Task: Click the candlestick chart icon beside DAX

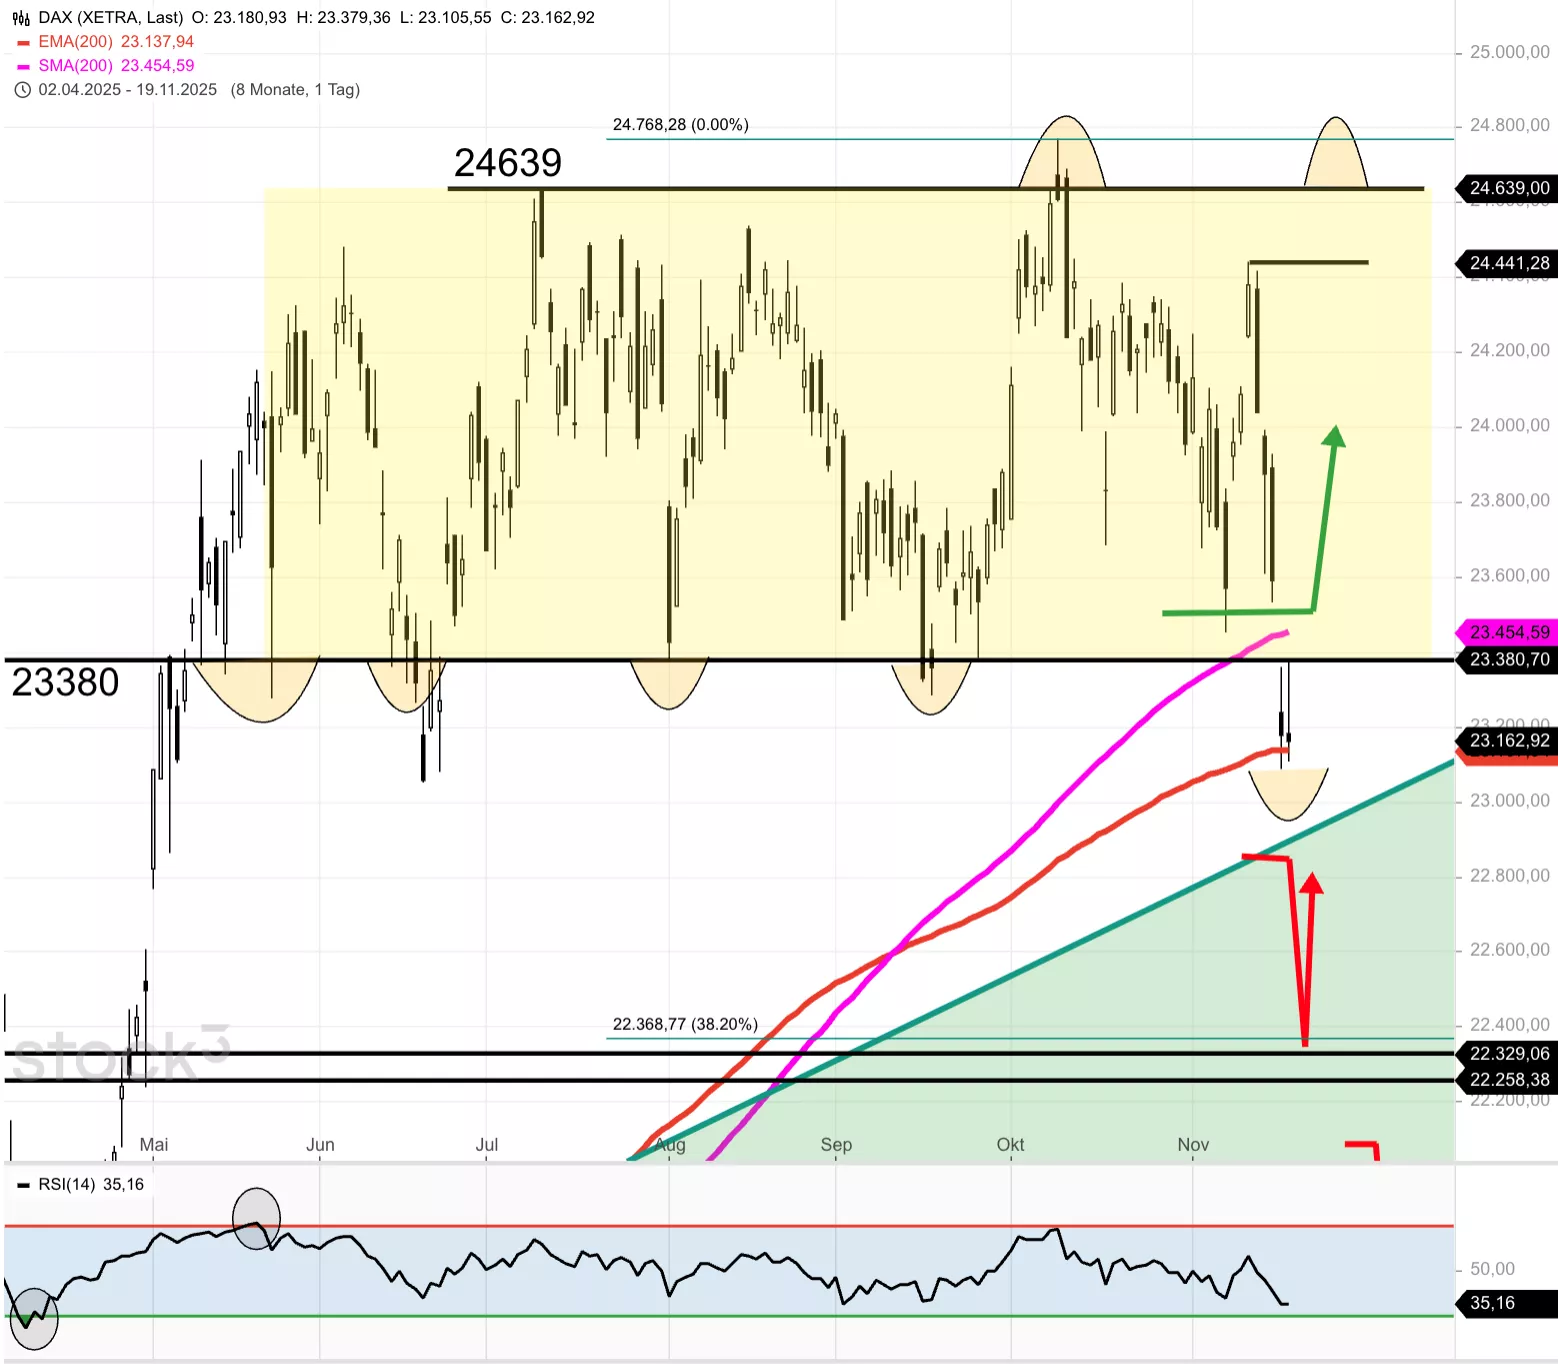Action: [x=21, y=18]
